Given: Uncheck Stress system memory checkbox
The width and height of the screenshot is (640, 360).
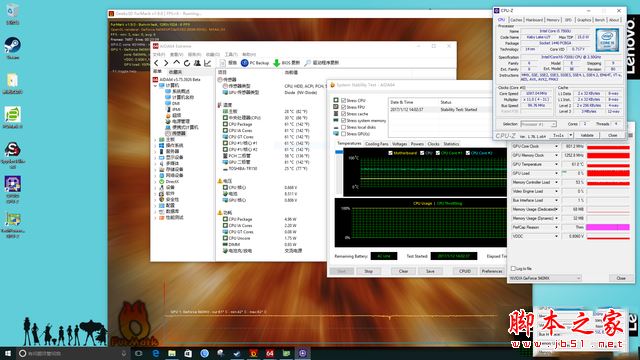Looking at the screenshot, I should (343, 120).
